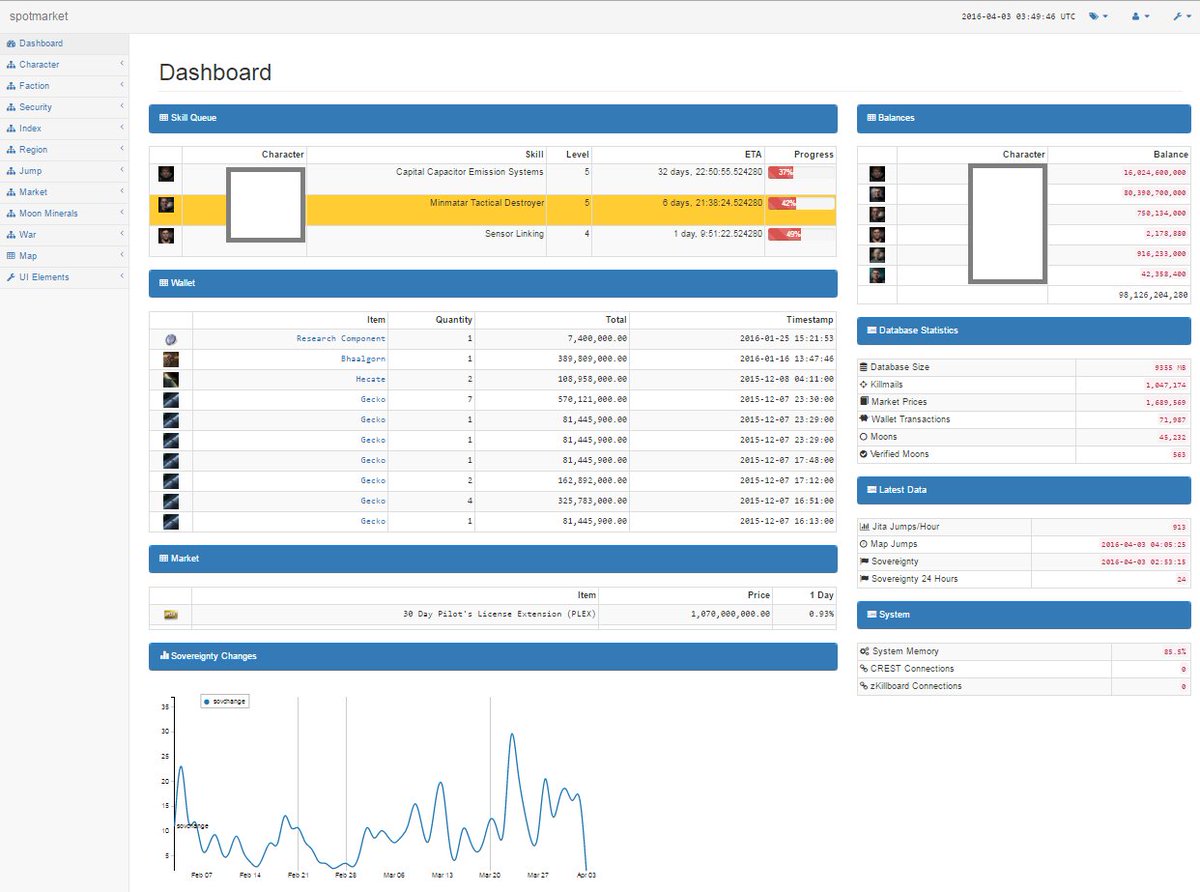The width and height of the screenshot is (1200, 892).
Task: Open the Hecate item link
Action: coord(371,379)
